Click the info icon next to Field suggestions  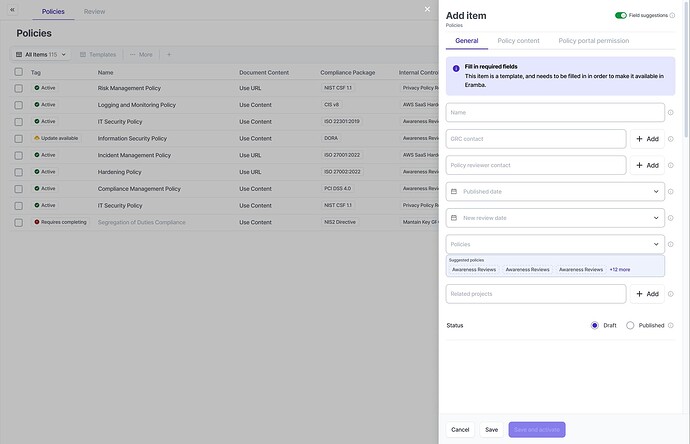pyautogui.click(x=672, y=15)
